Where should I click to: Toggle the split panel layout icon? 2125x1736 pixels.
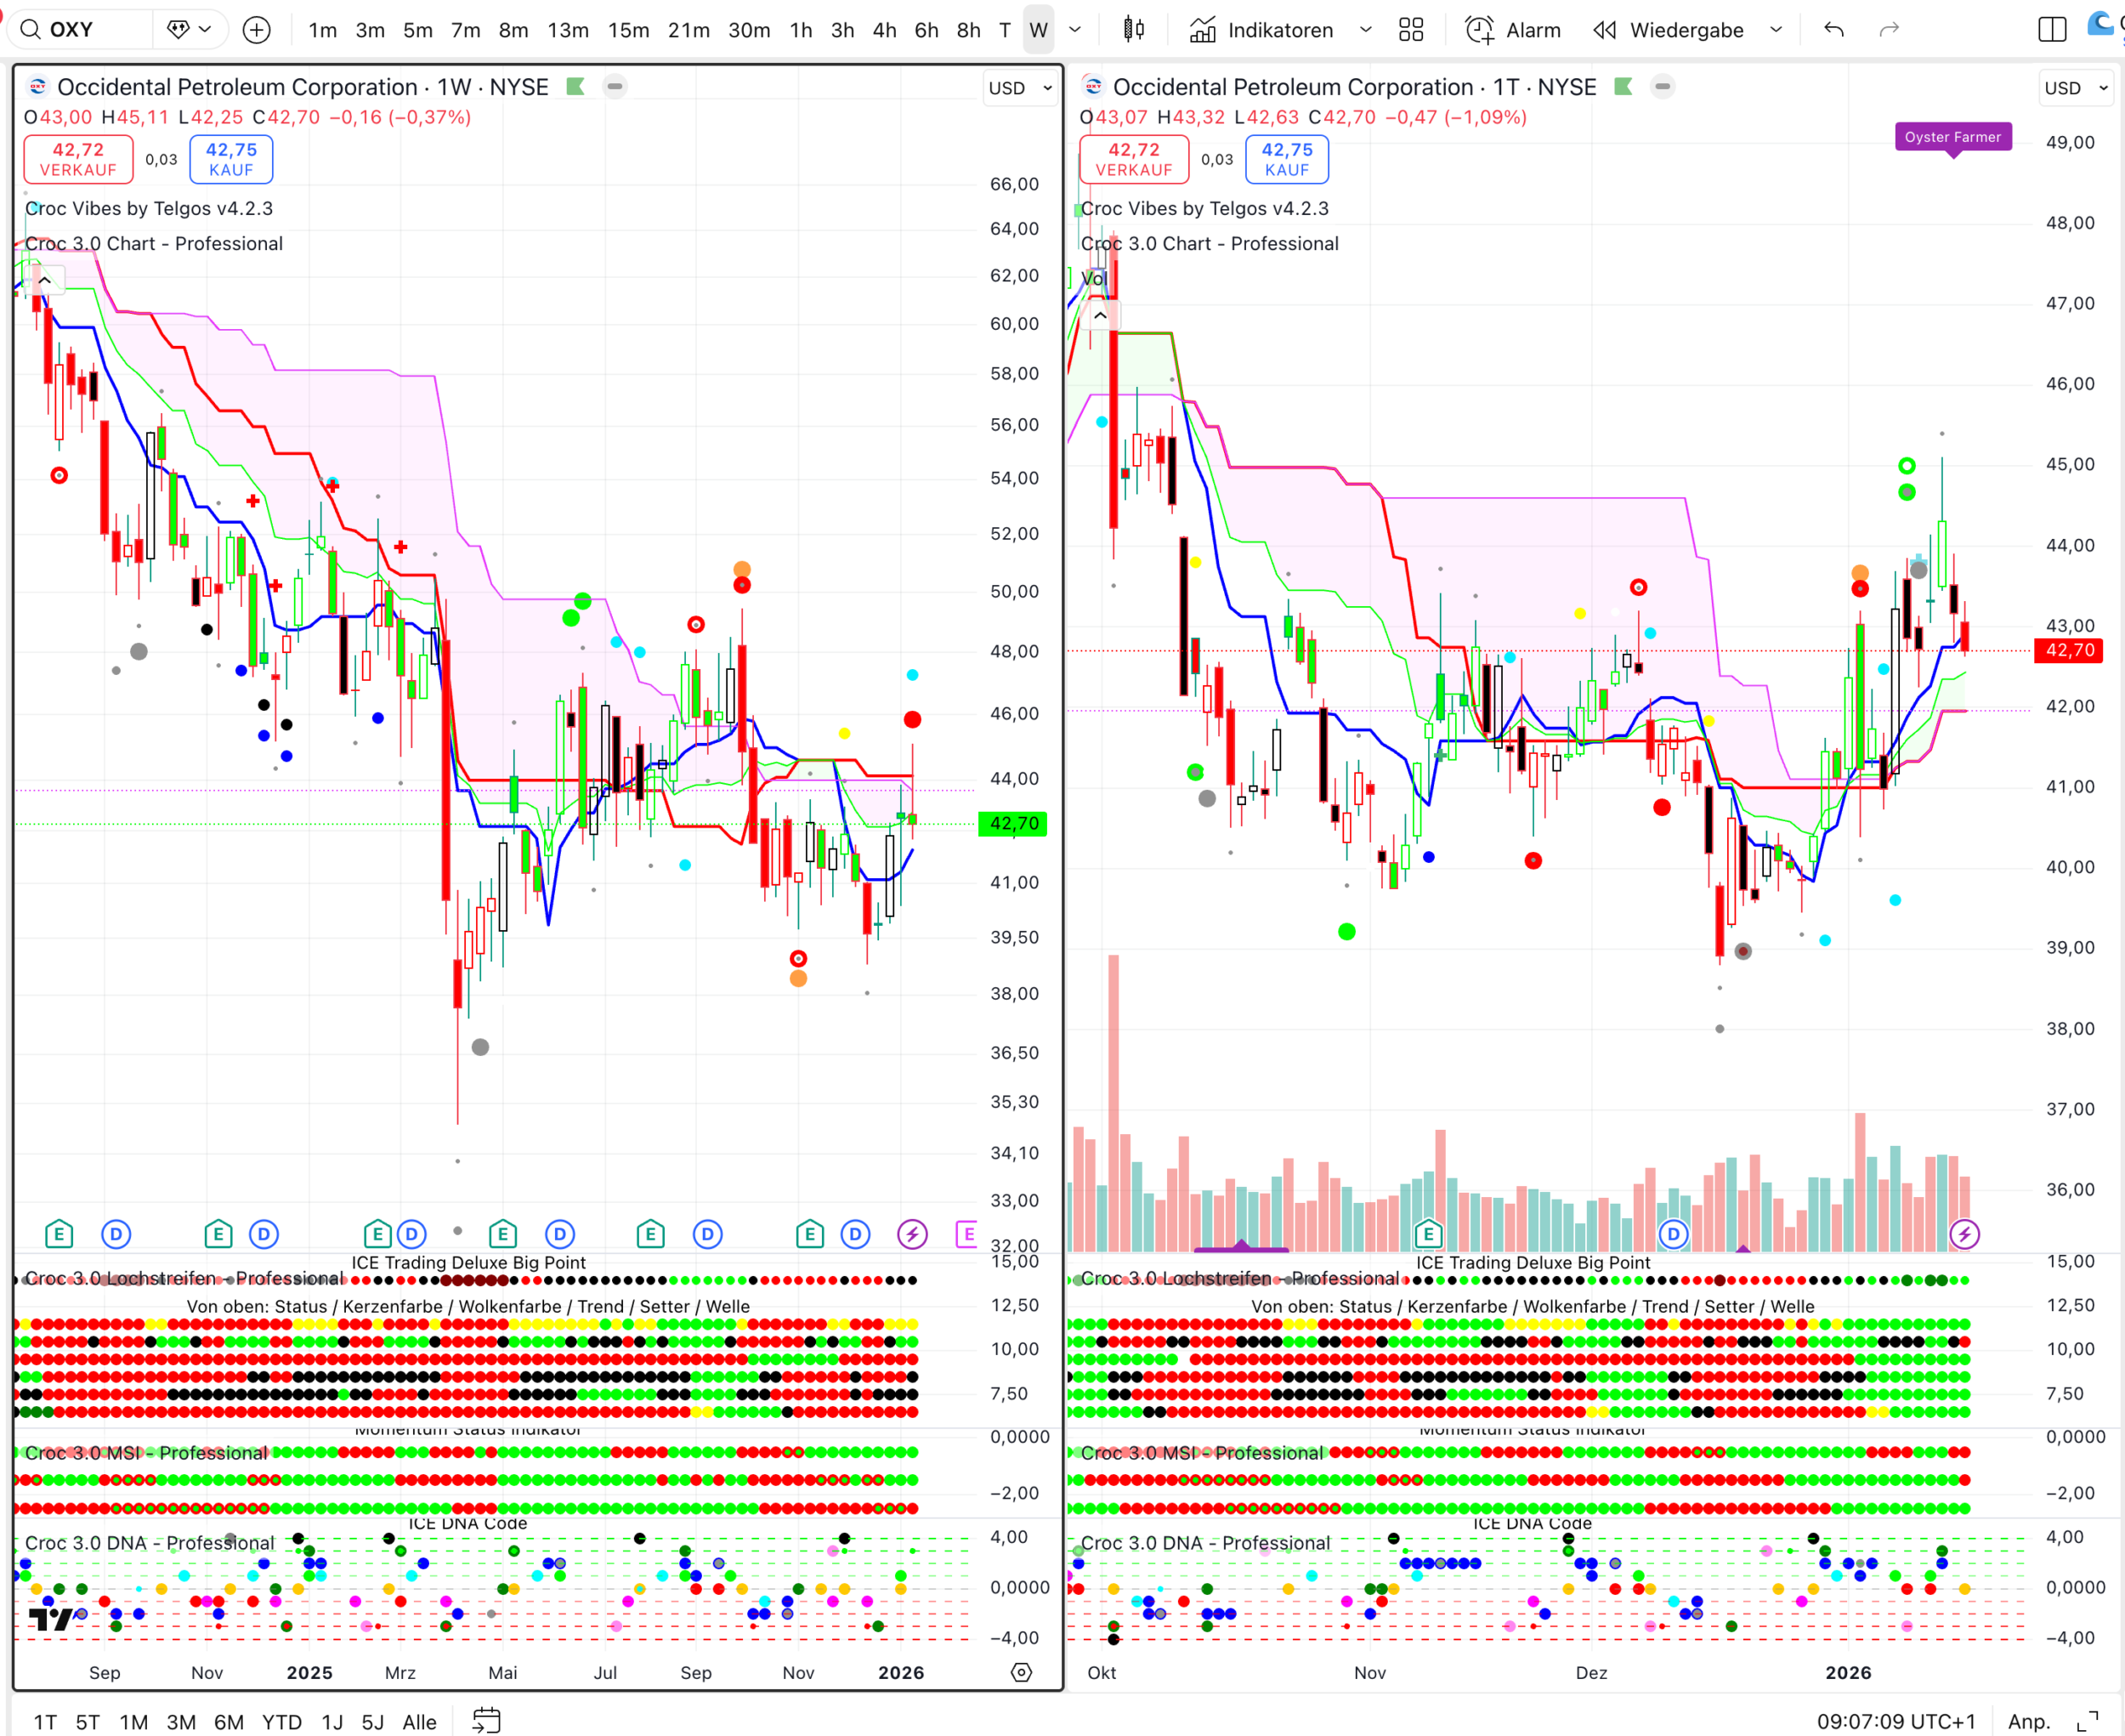[2051, 30]
